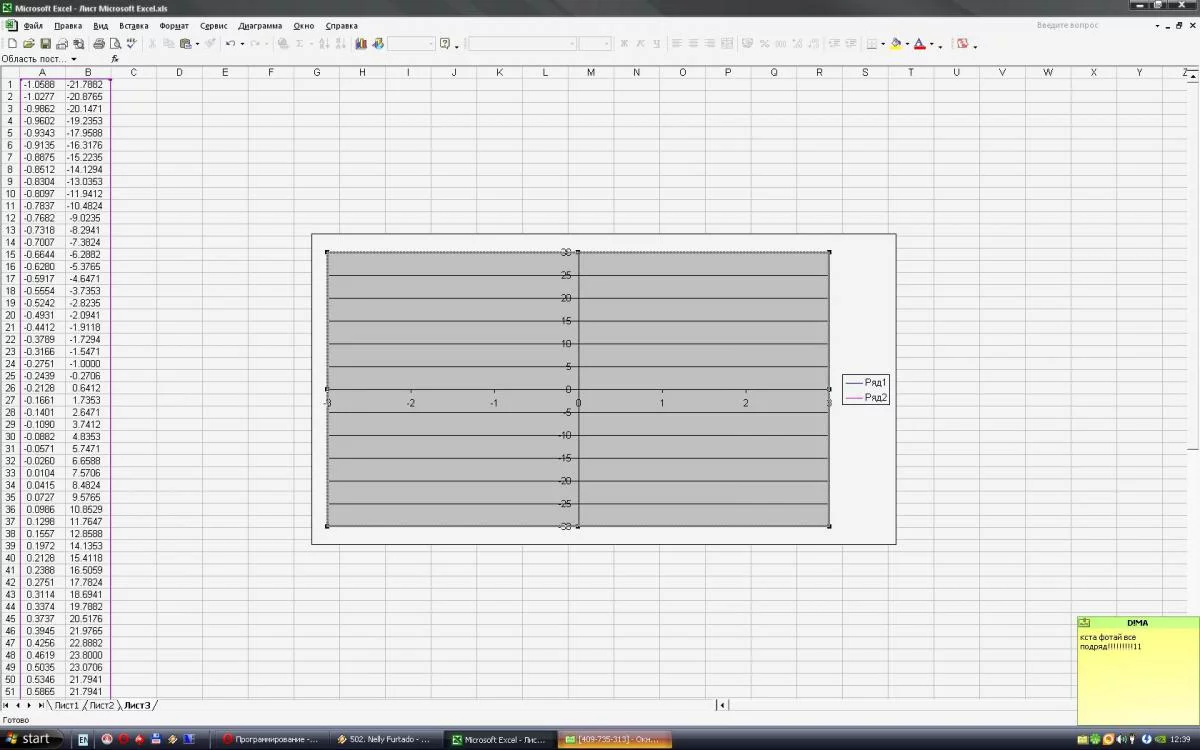Screen dimensions: 1200x750
Task: Click the Undo arrow icon
Action: point(230,43)
